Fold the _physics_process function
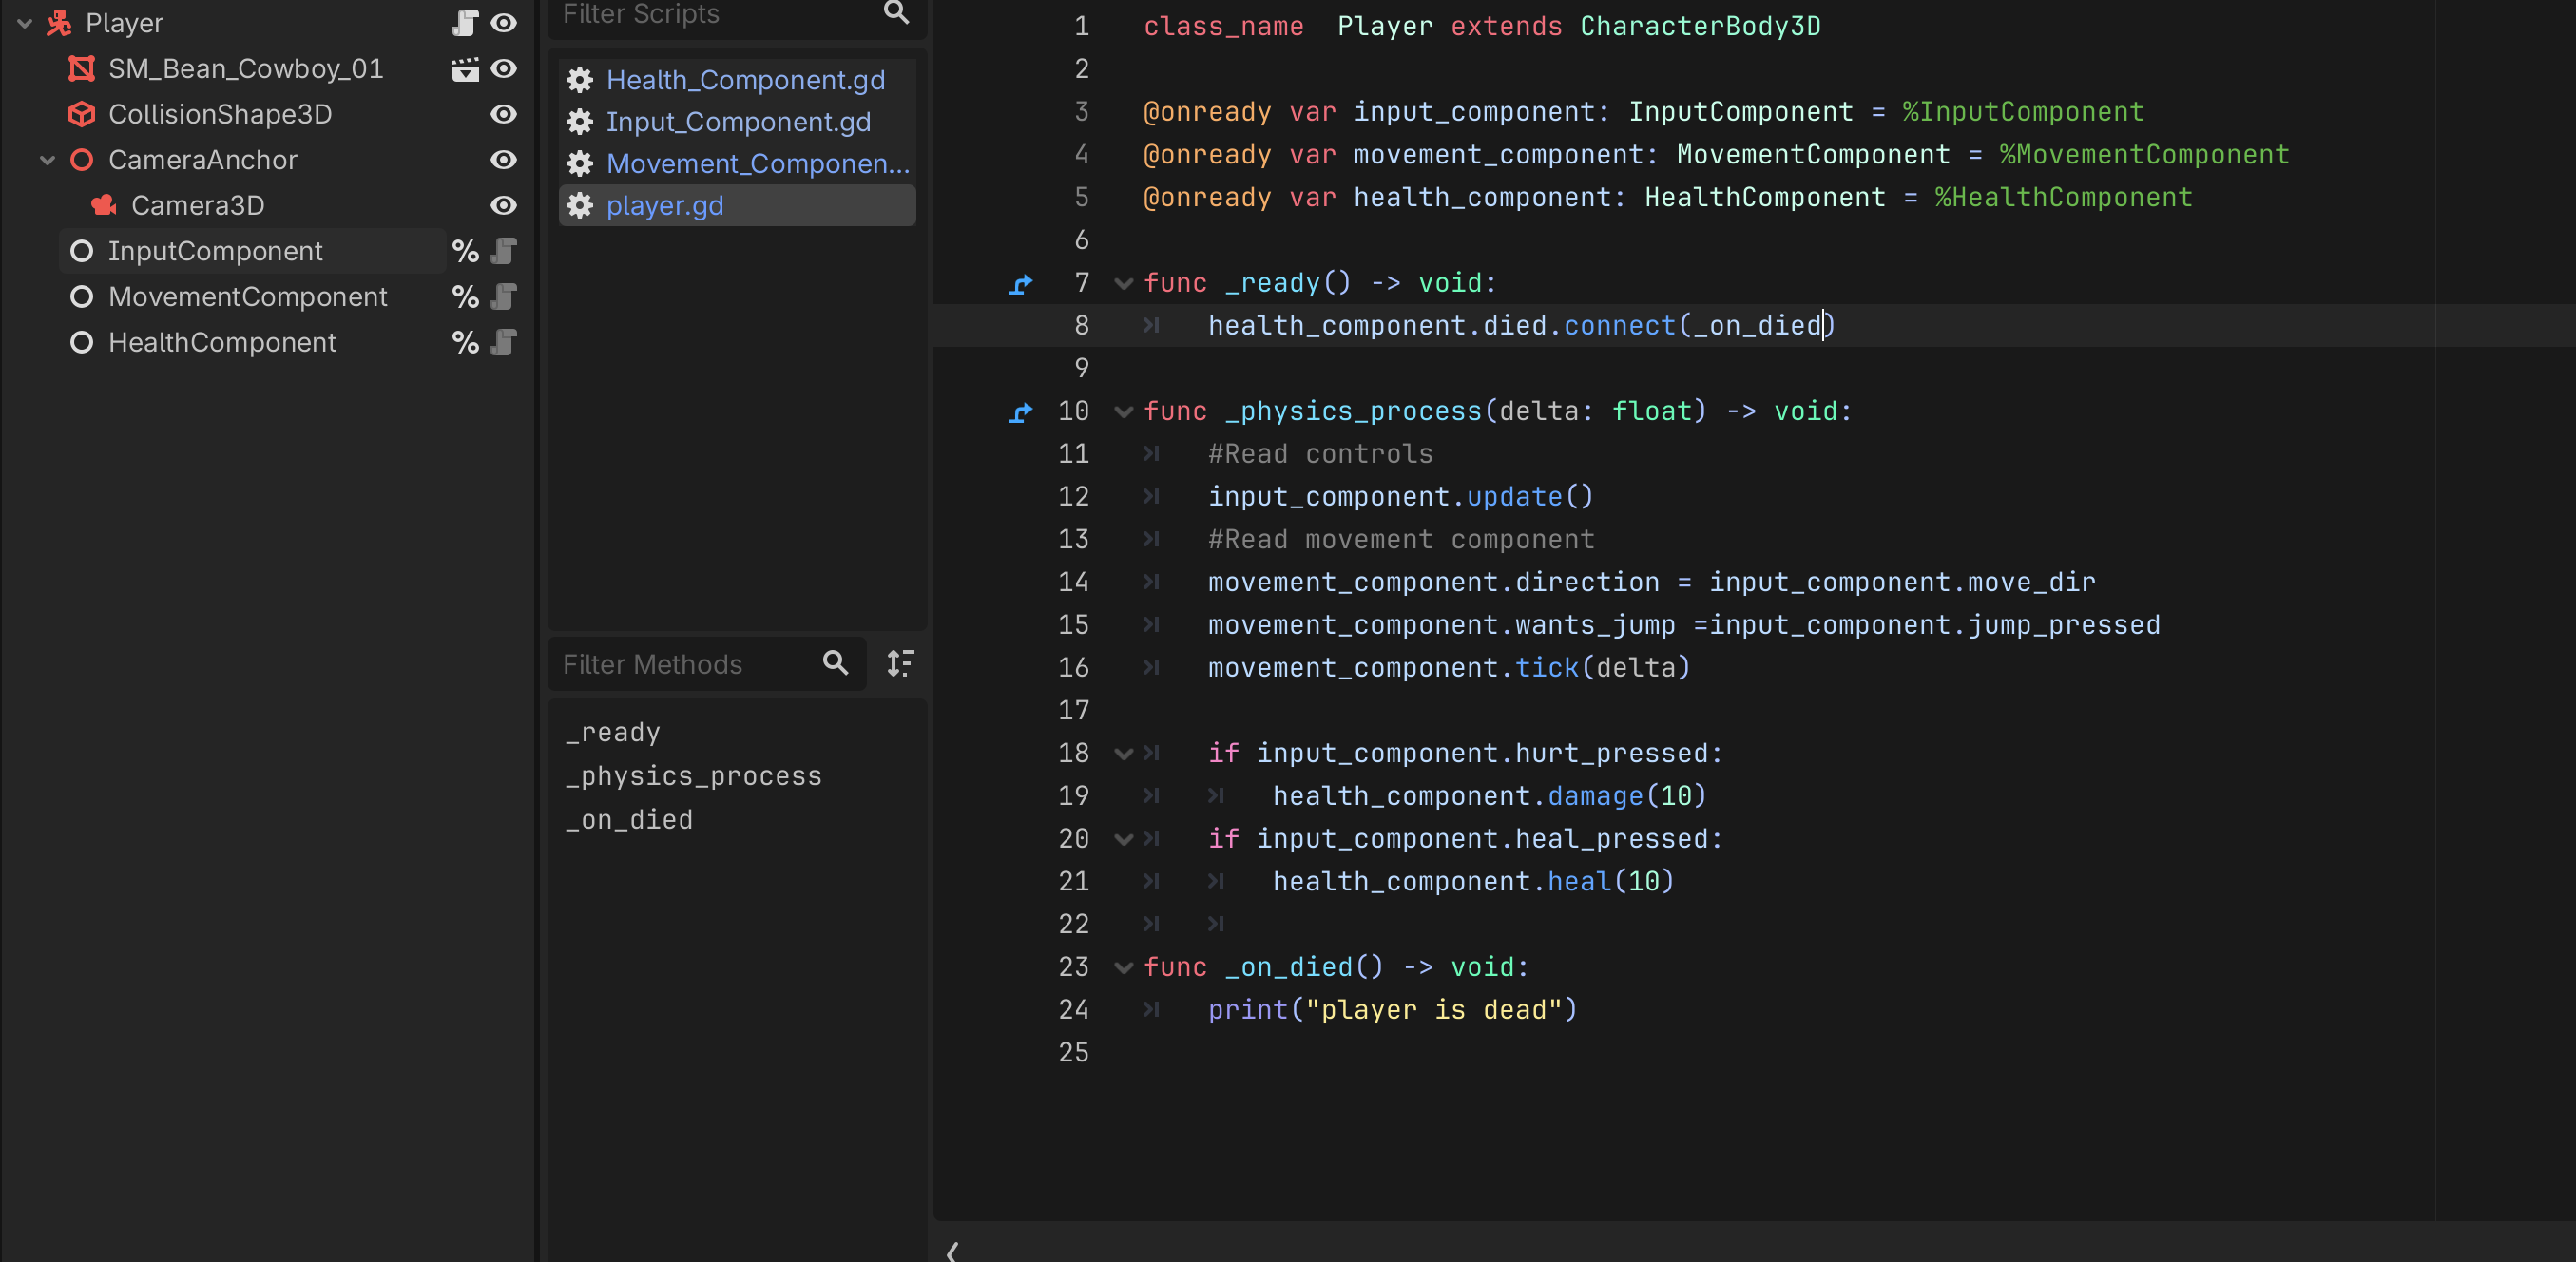This screenshot has height=1262, width=2576. pyautogui.click(x=1124, y=412)
